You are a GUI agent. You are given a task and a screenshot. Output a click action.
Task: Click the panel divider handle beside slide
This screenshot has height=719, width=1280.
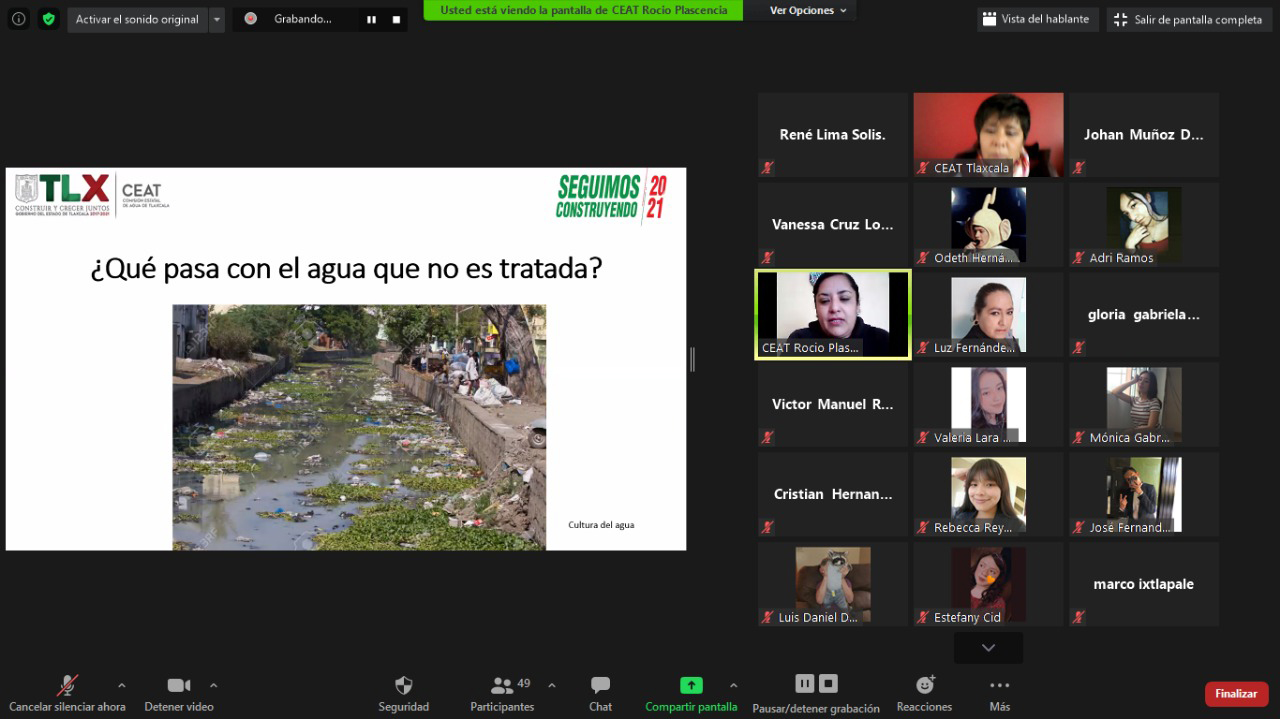[692, 359]
